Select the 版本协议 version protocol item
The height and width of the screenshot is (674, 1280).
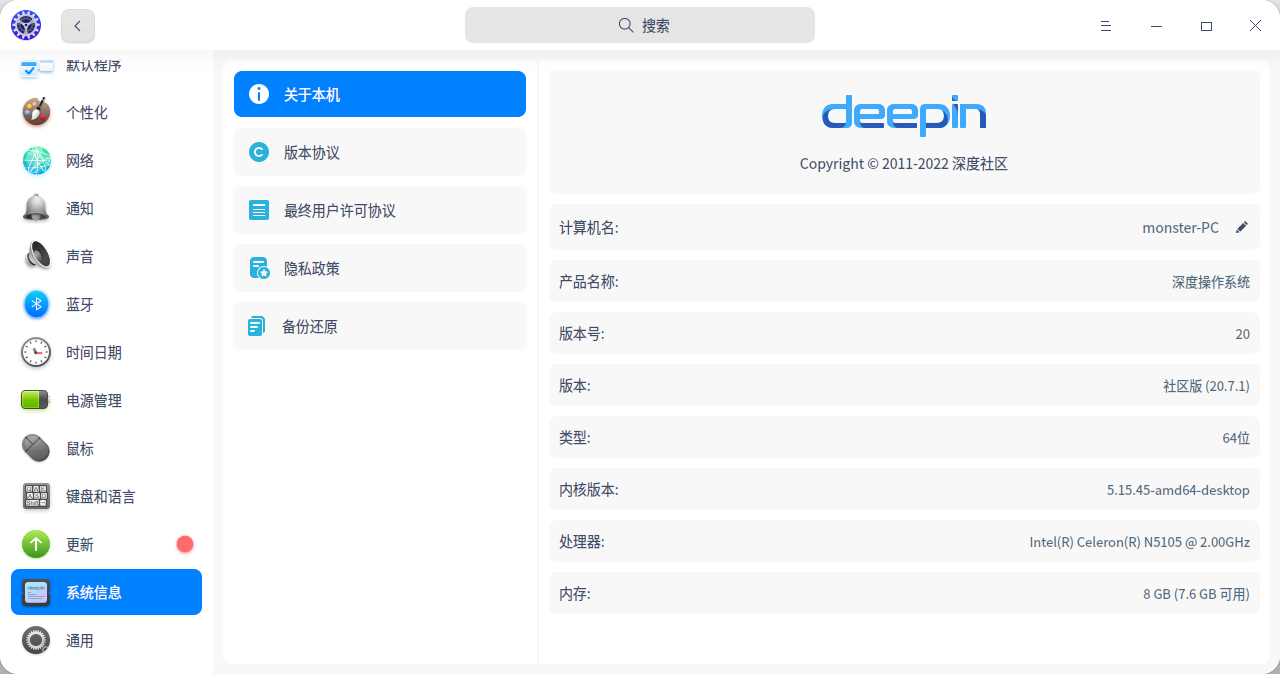pos(379,152)
